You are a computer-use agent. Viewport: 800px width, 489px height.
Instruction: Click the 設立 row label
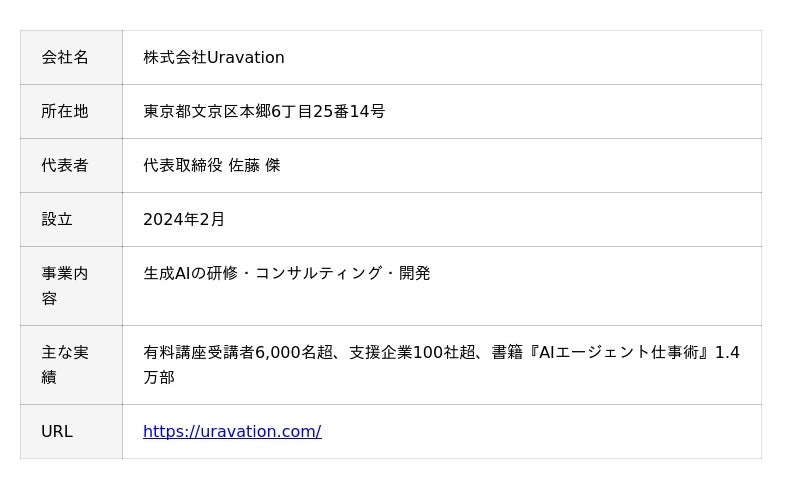pos(57,220)
